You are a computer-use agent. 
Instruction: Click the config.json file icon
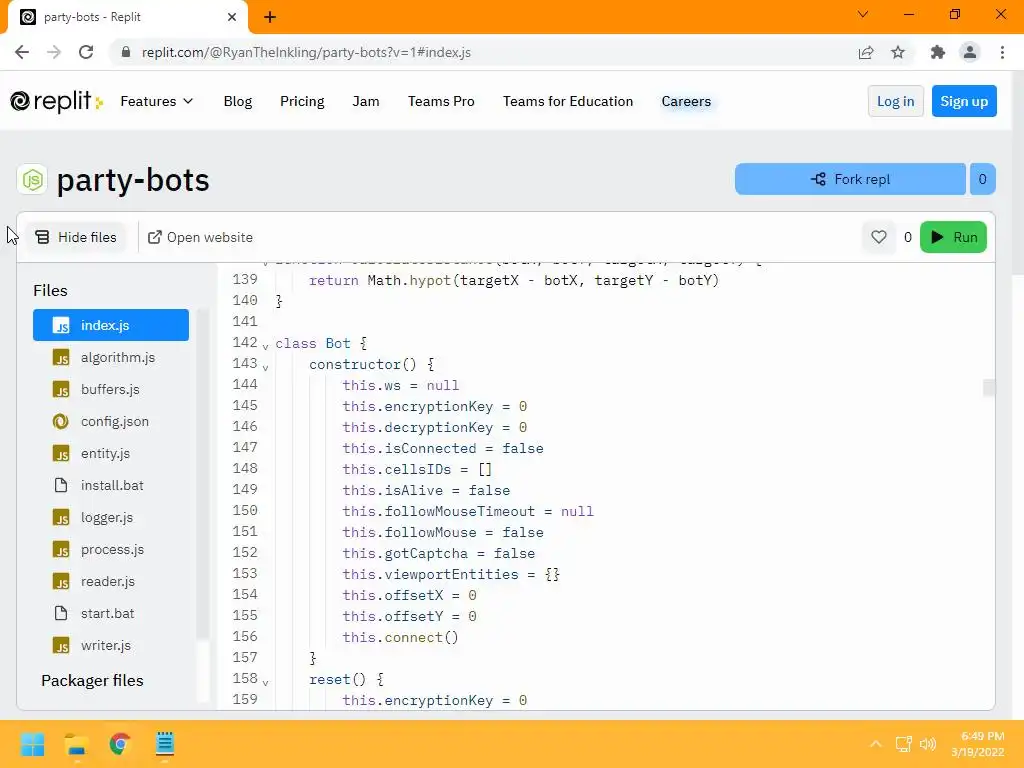pos(61,421)
